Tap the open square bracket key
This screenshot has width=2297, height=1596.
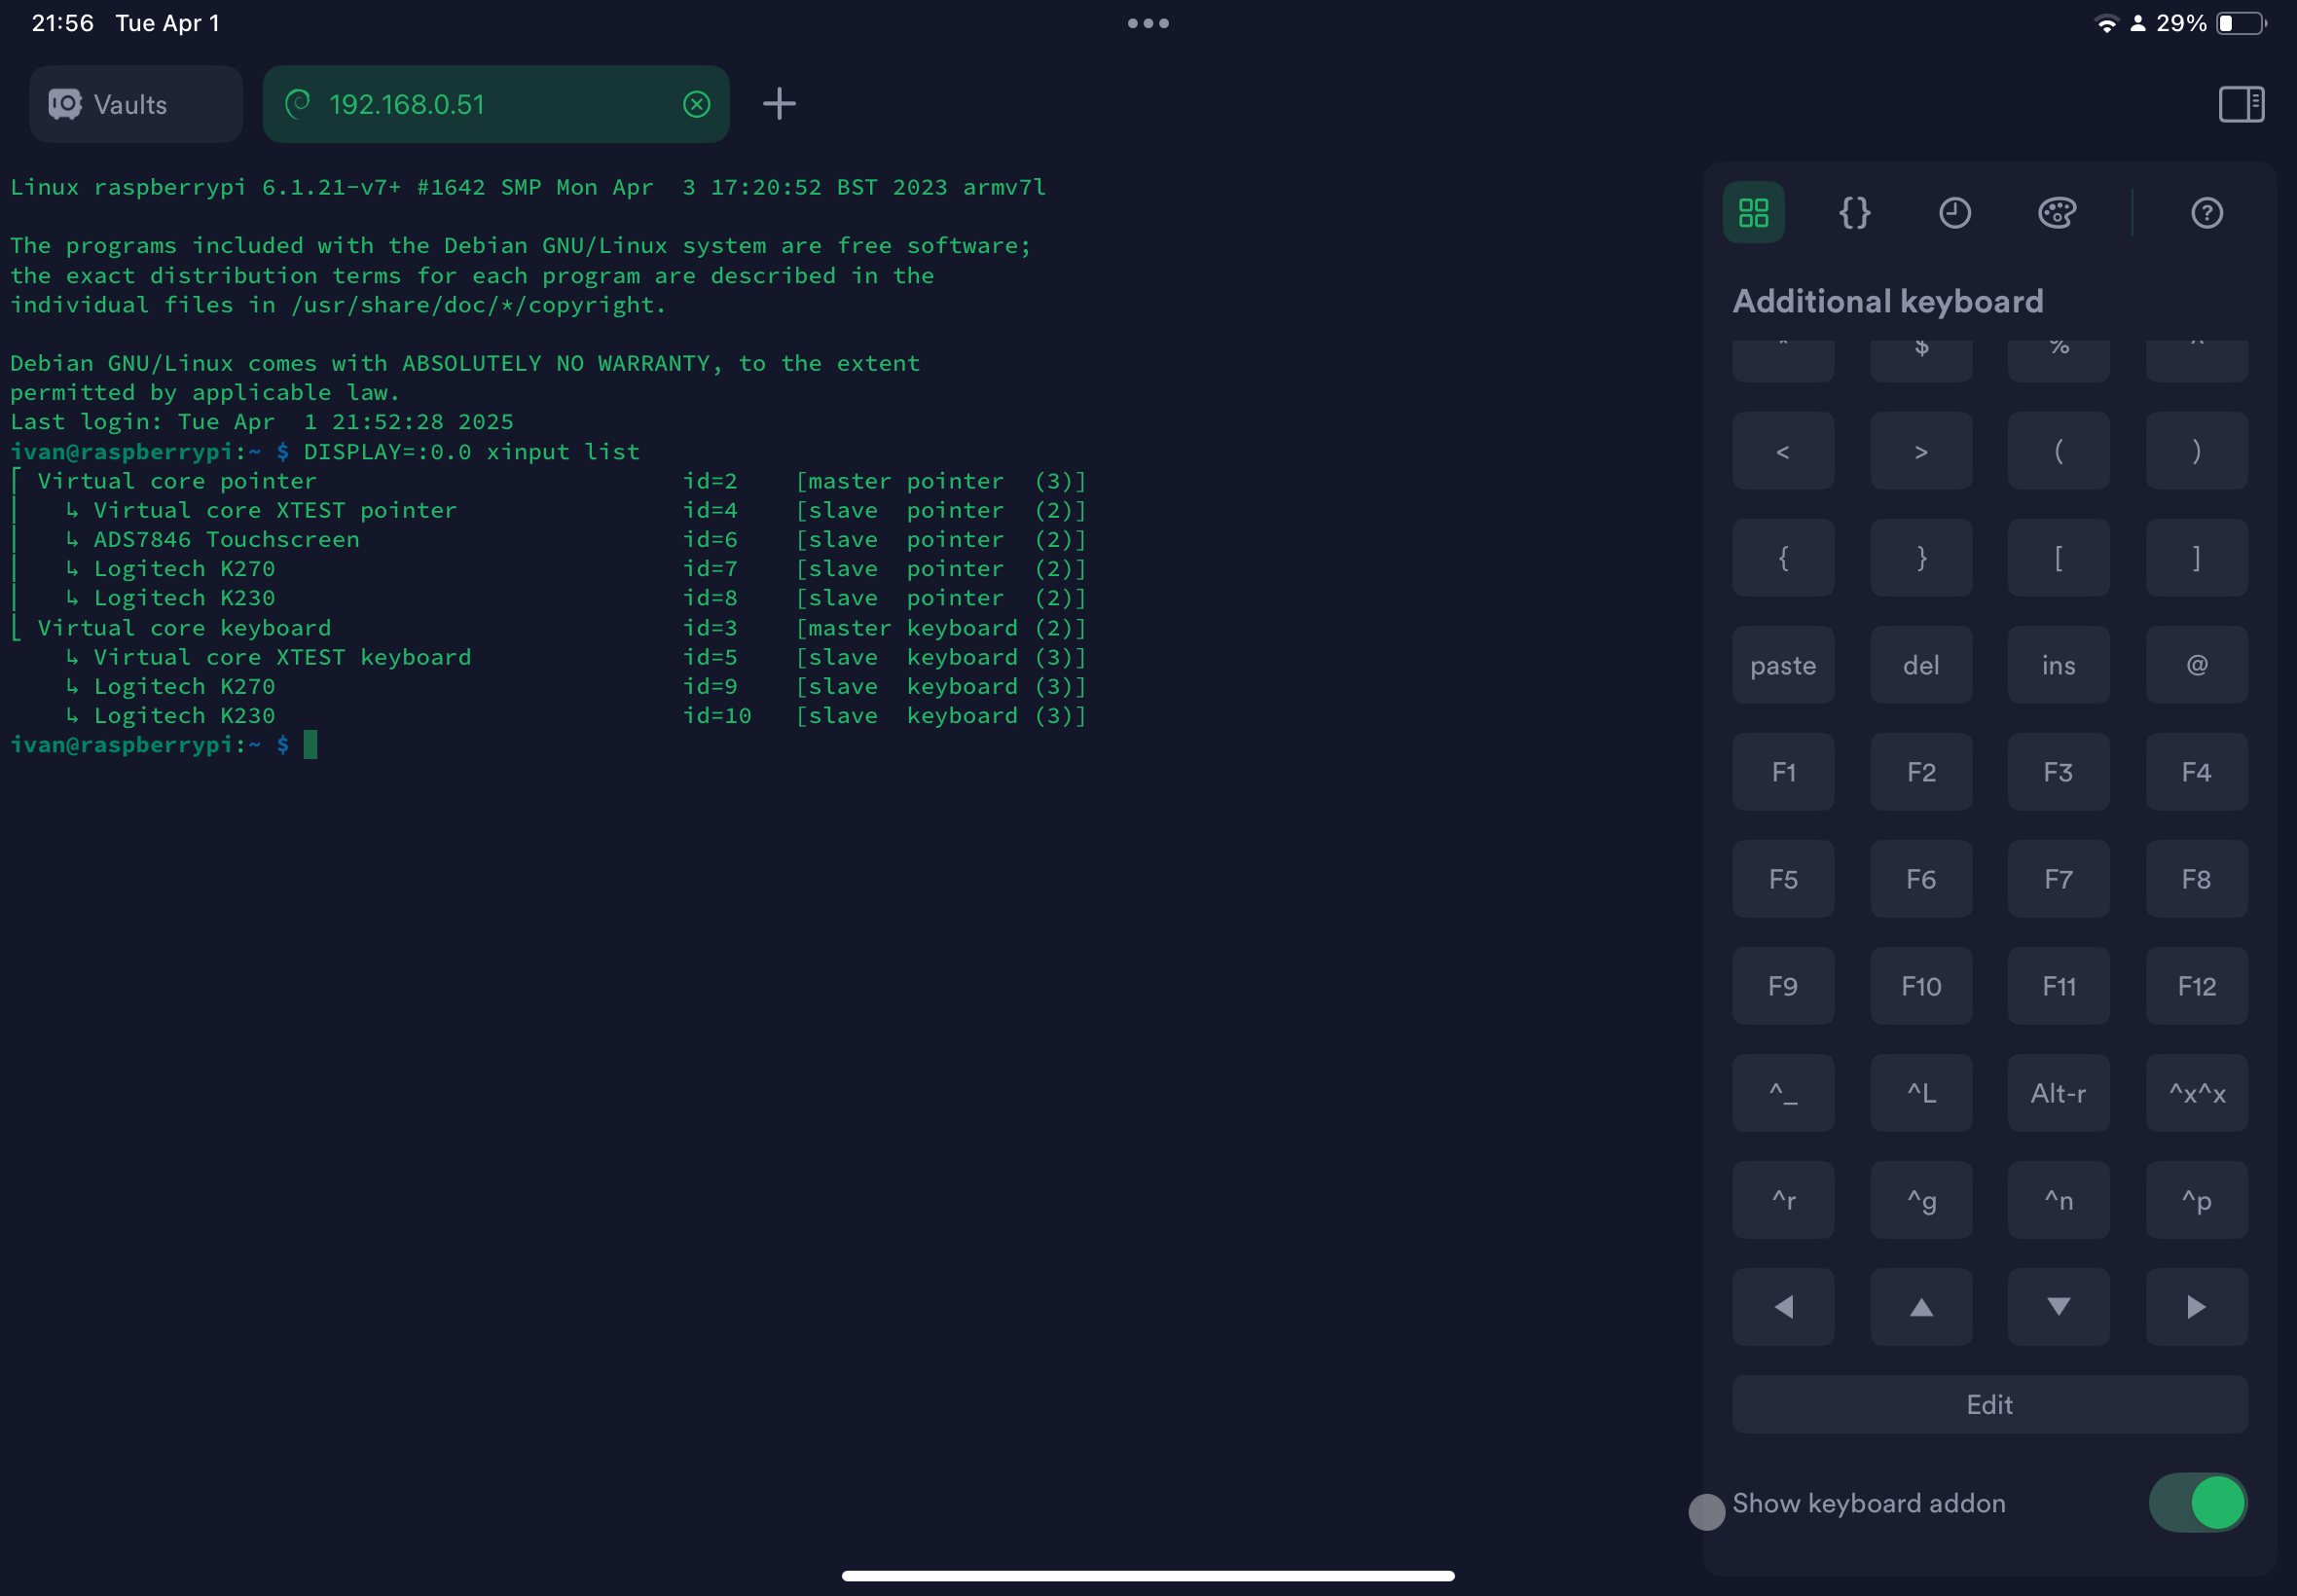2058,558
